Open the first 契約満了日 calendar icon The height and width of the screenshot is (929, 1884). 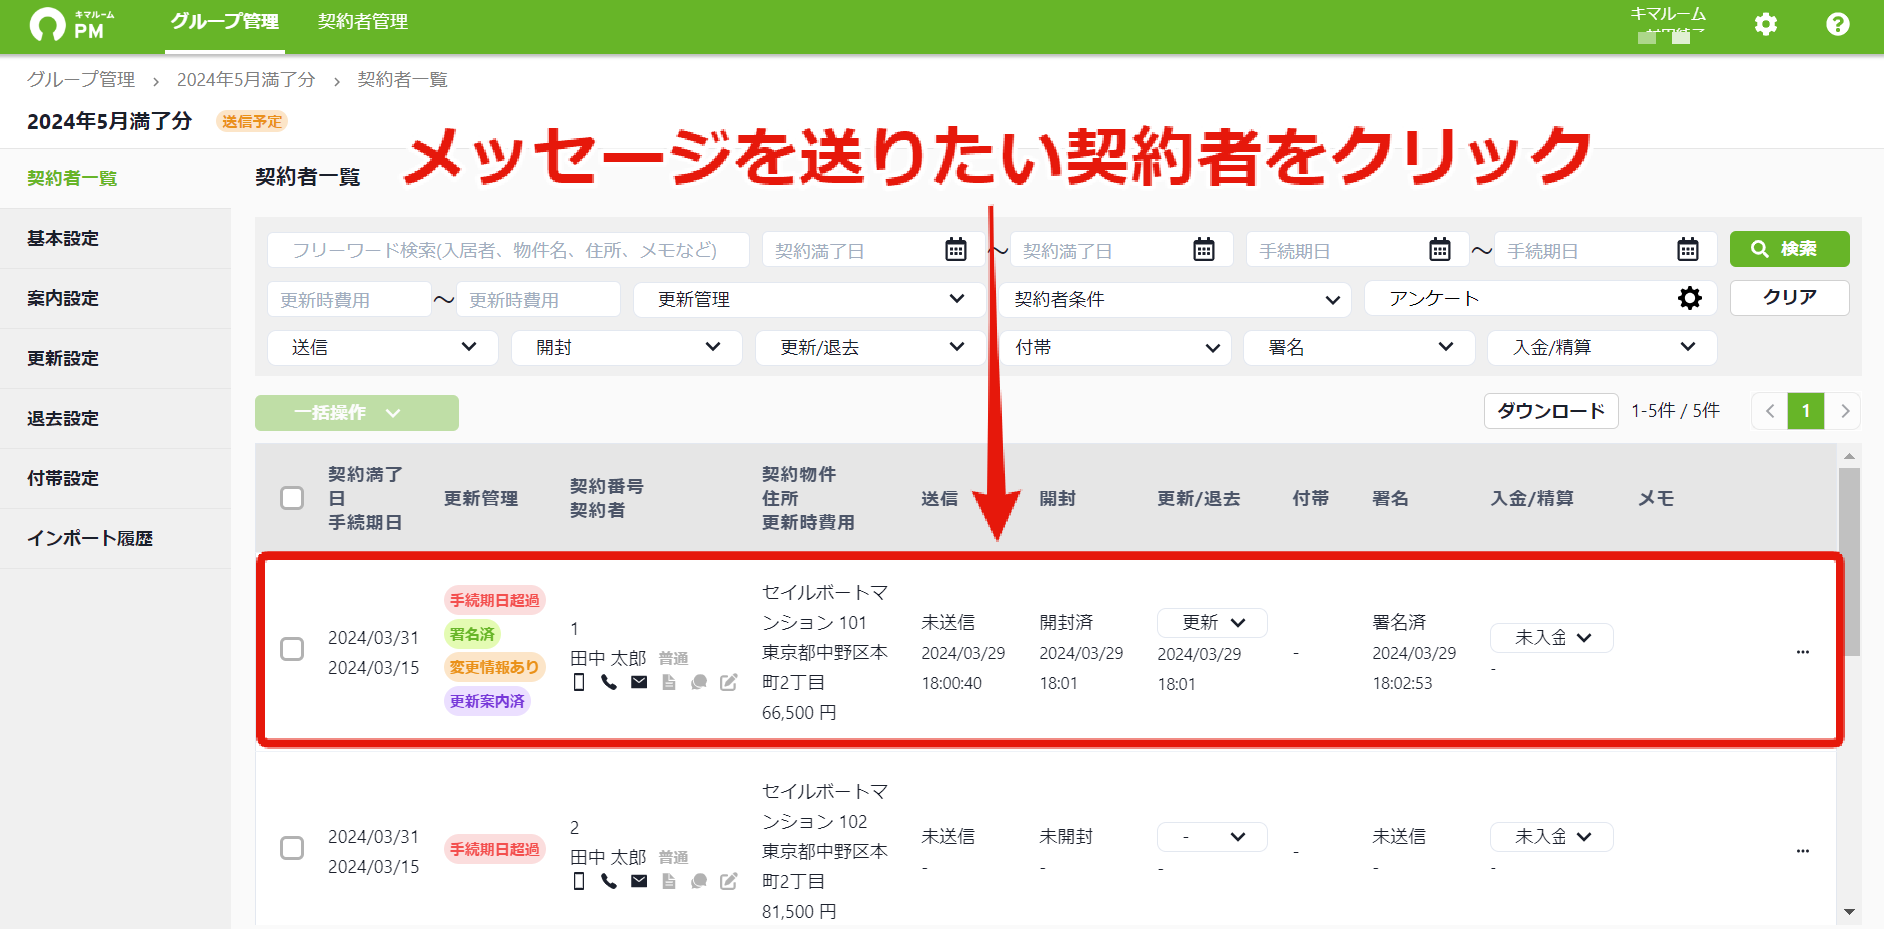click(956, 250)
